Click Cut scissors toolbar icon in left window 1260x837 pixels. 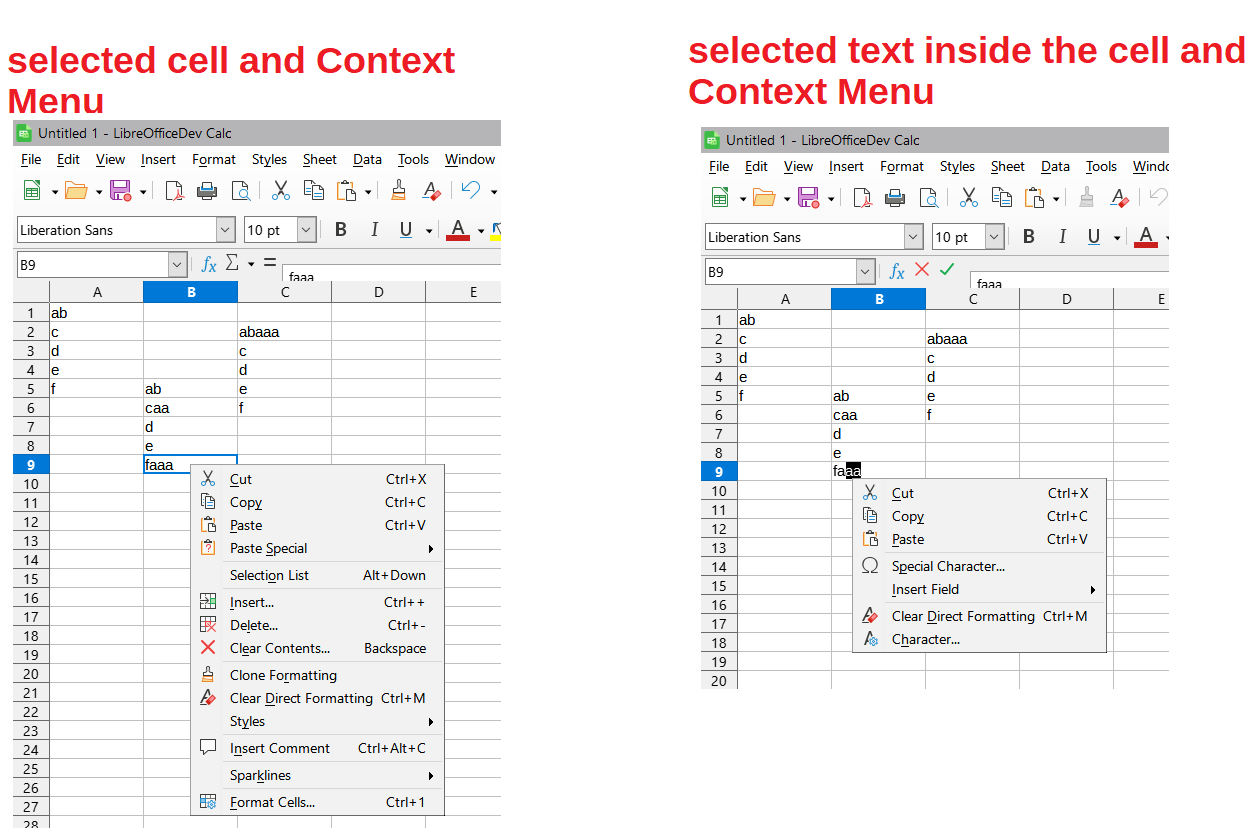click(x=281, y=190)
